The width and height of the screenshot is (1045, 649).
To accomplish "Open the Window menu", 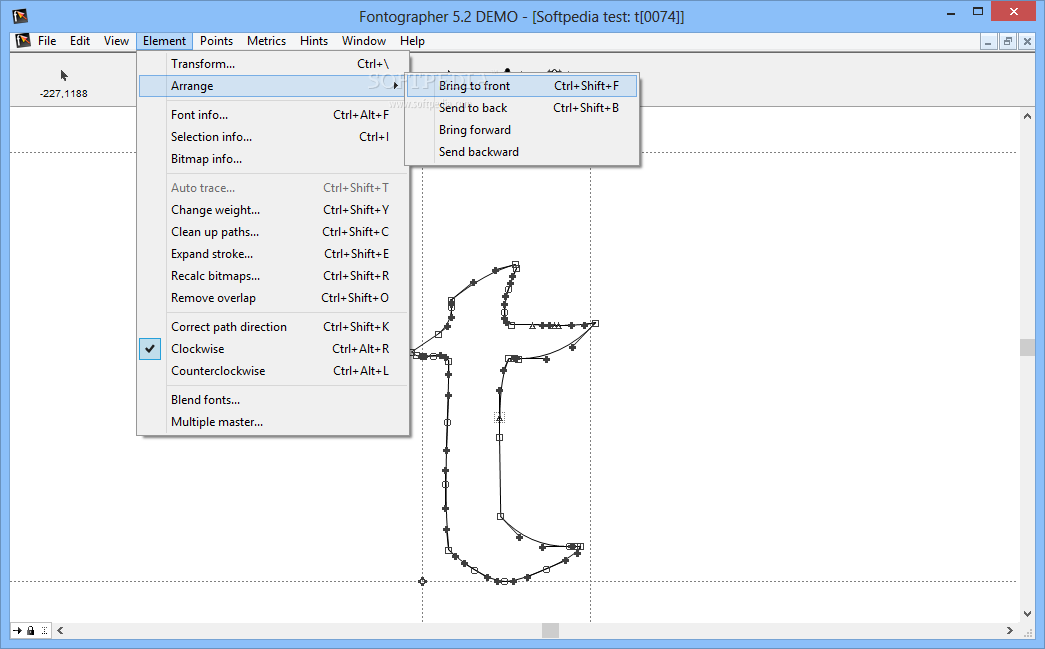I will click(x=364, y=41).
